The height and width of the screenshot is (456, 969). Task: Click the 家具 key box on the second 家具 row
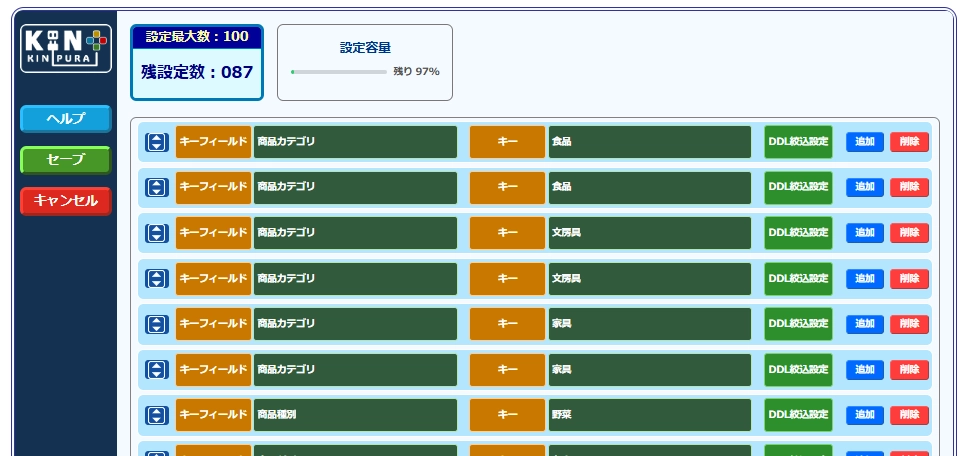click(650, 369)
